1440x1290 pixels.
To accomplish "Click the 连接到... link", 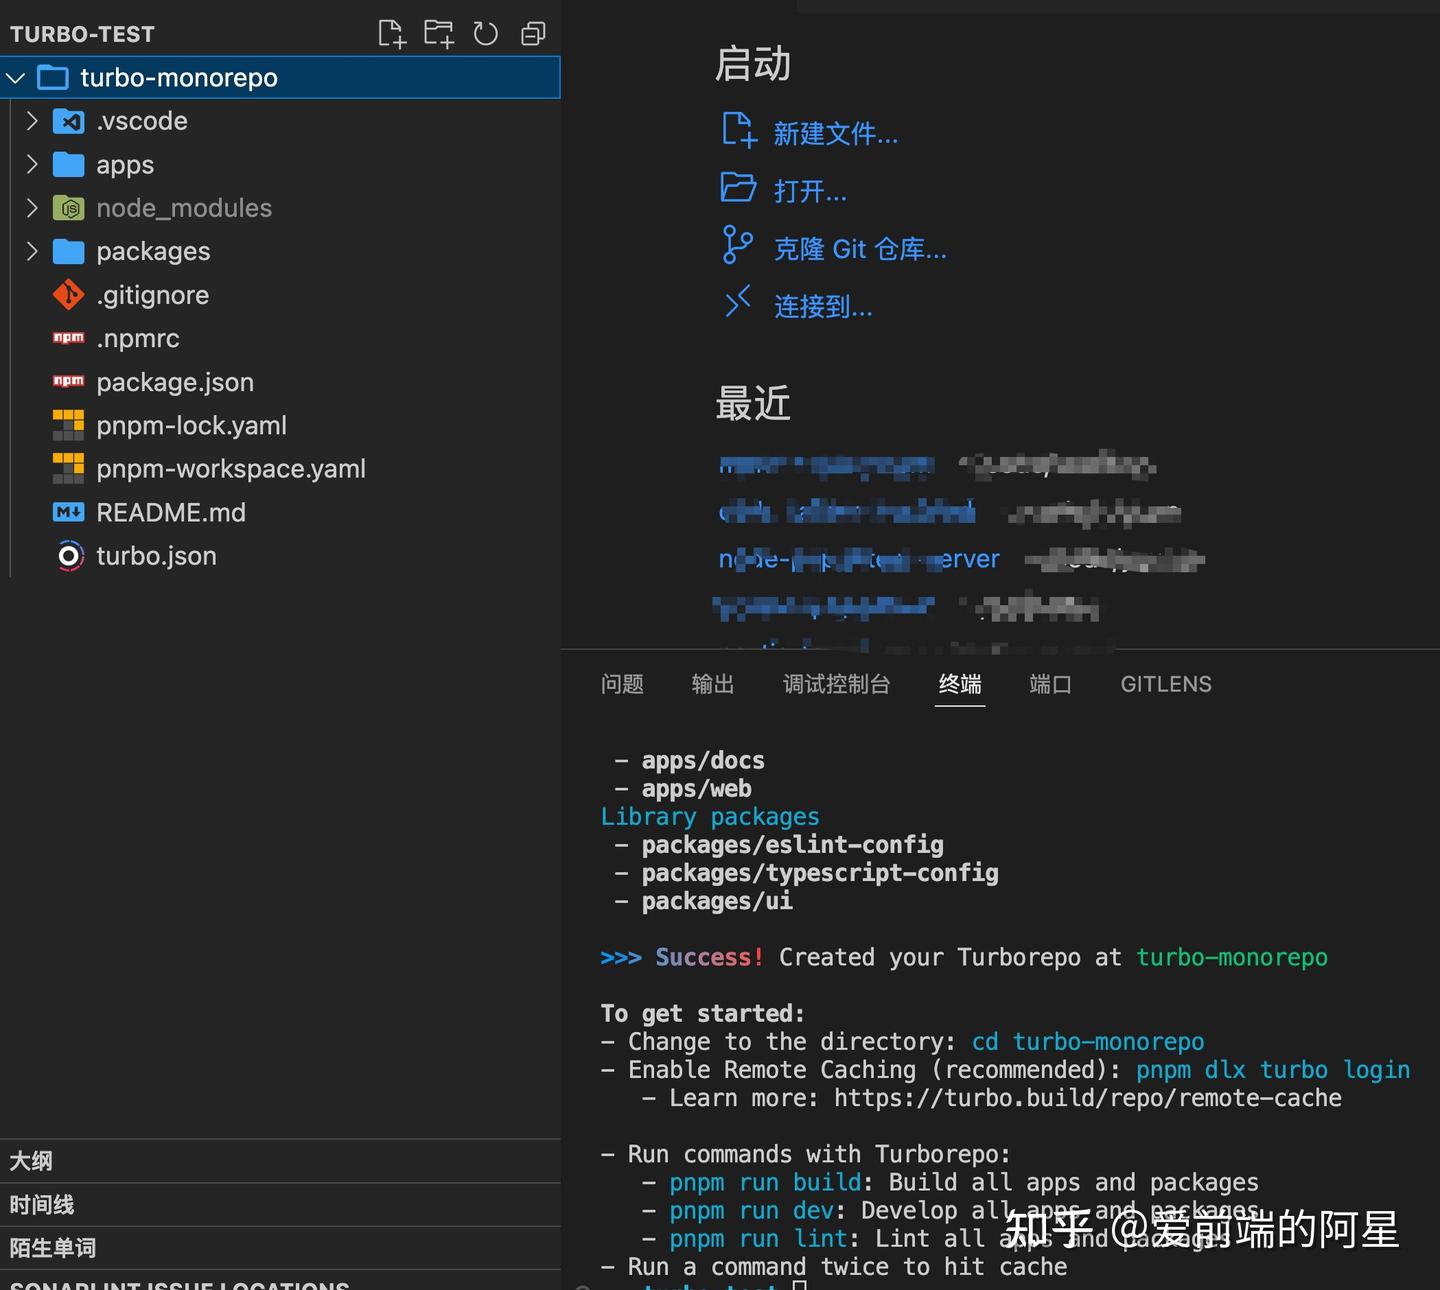I will (x=823, y=306).
